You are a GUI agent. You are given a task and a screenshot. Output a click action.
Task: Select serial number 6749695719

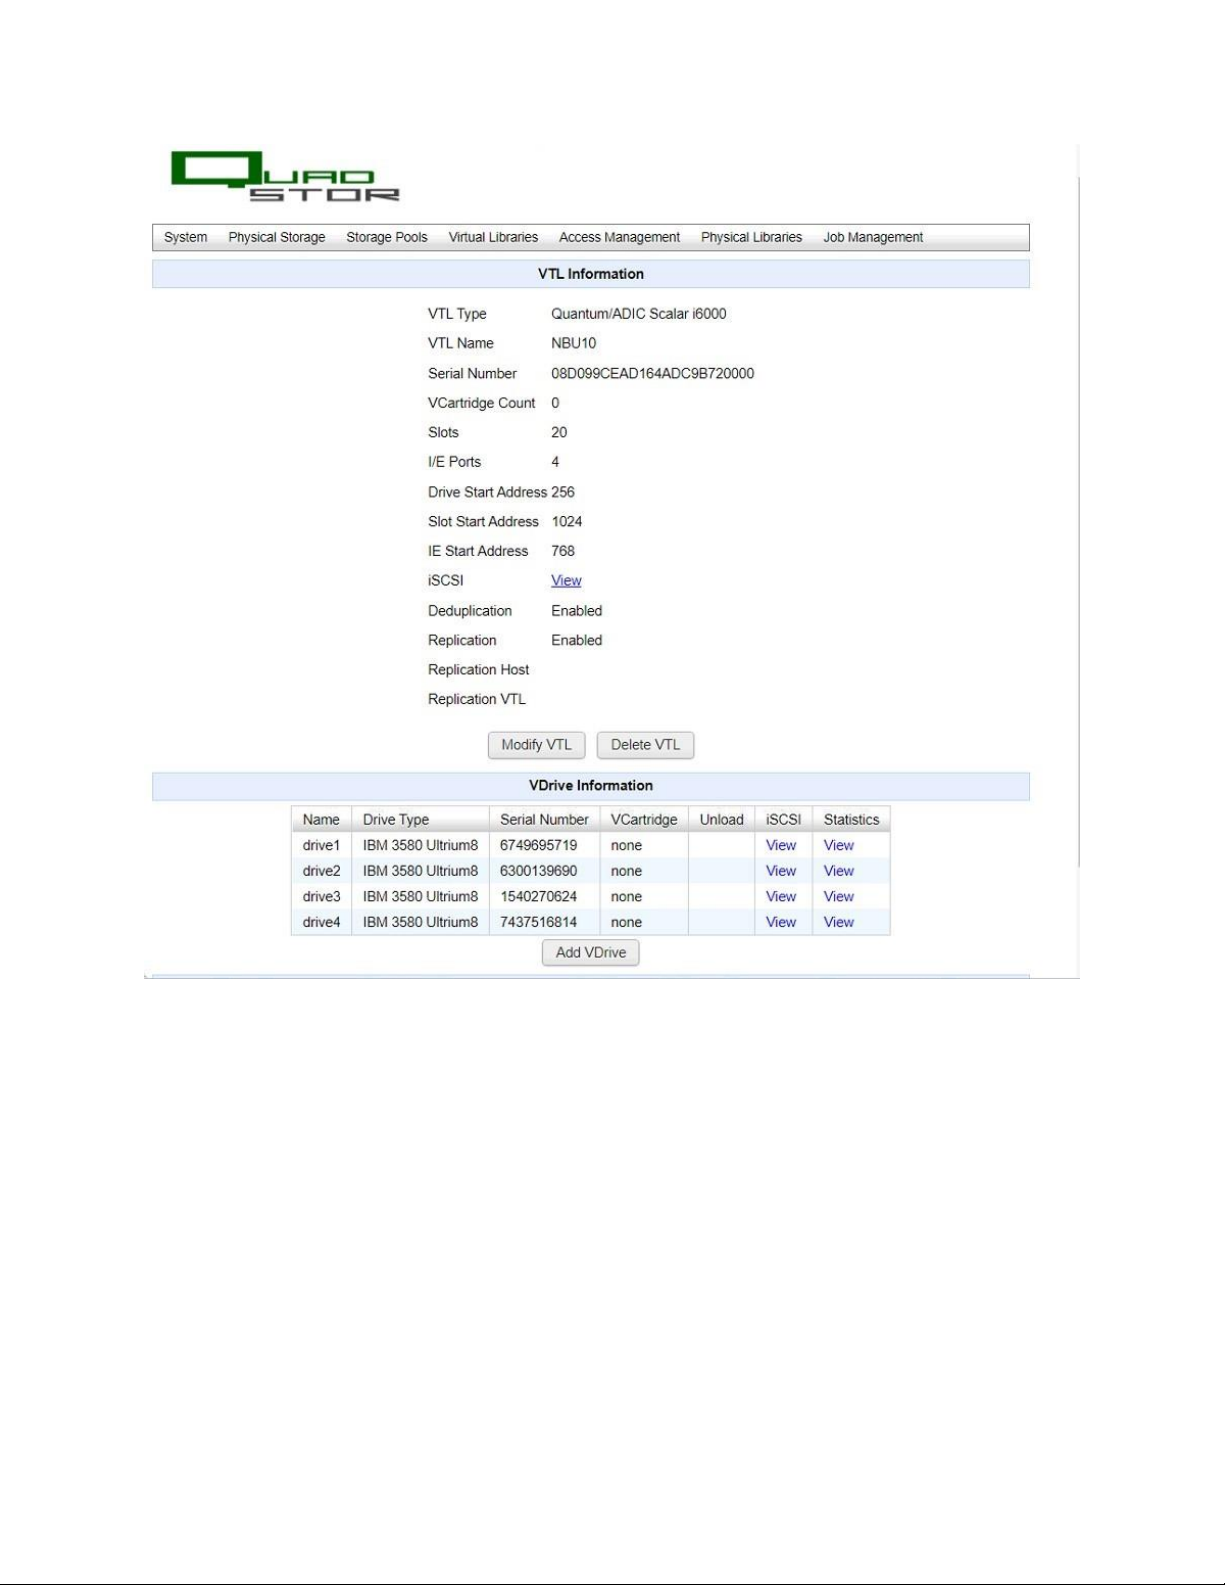click(x=539, y=845)
